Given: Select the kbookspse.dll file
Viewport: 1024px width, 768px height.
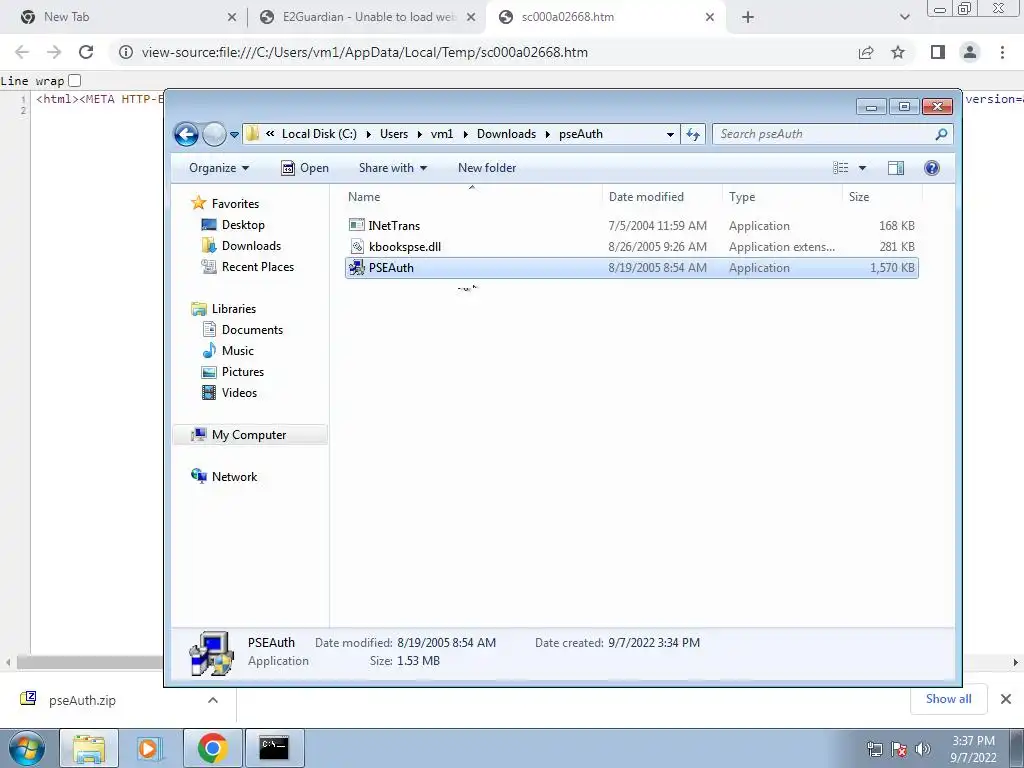Looking at the screenshot, I should pyautogui.click(x=632, y=247).
